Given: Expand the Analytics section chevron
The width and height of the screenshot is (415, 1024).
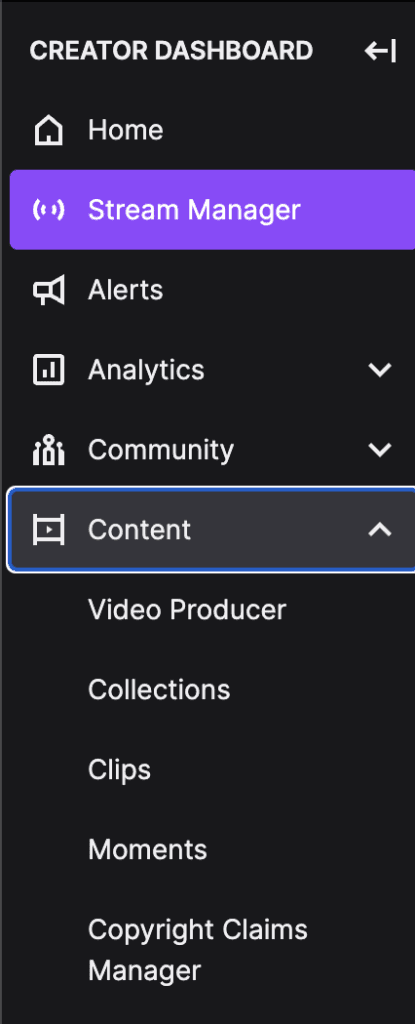Looking at the screenshot, I should 380,370.
